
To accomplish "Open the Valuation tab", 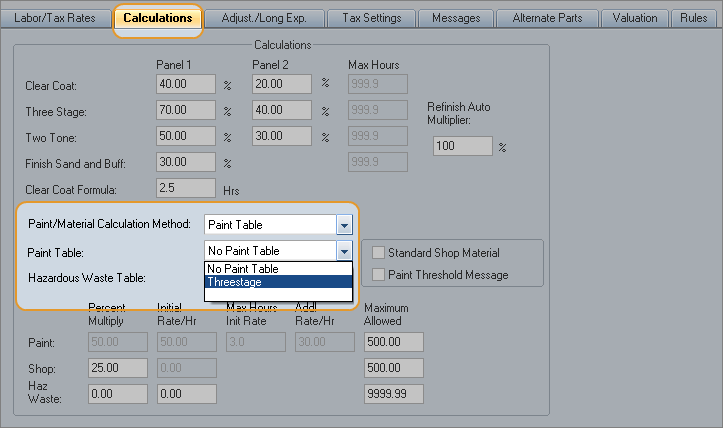I will tap(636, 18).
